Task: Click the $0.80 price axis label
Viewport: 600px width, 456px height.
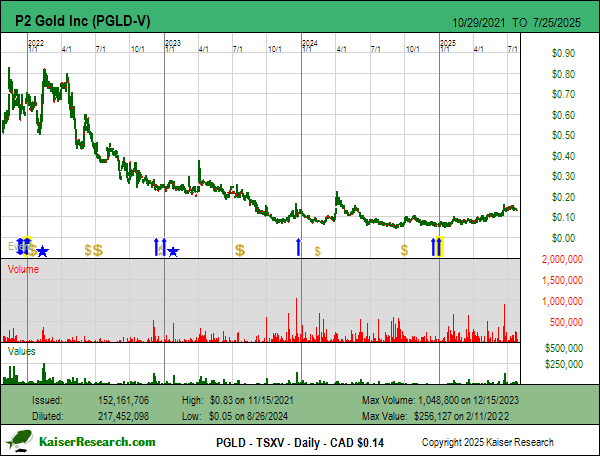Action: pos(563,74)
